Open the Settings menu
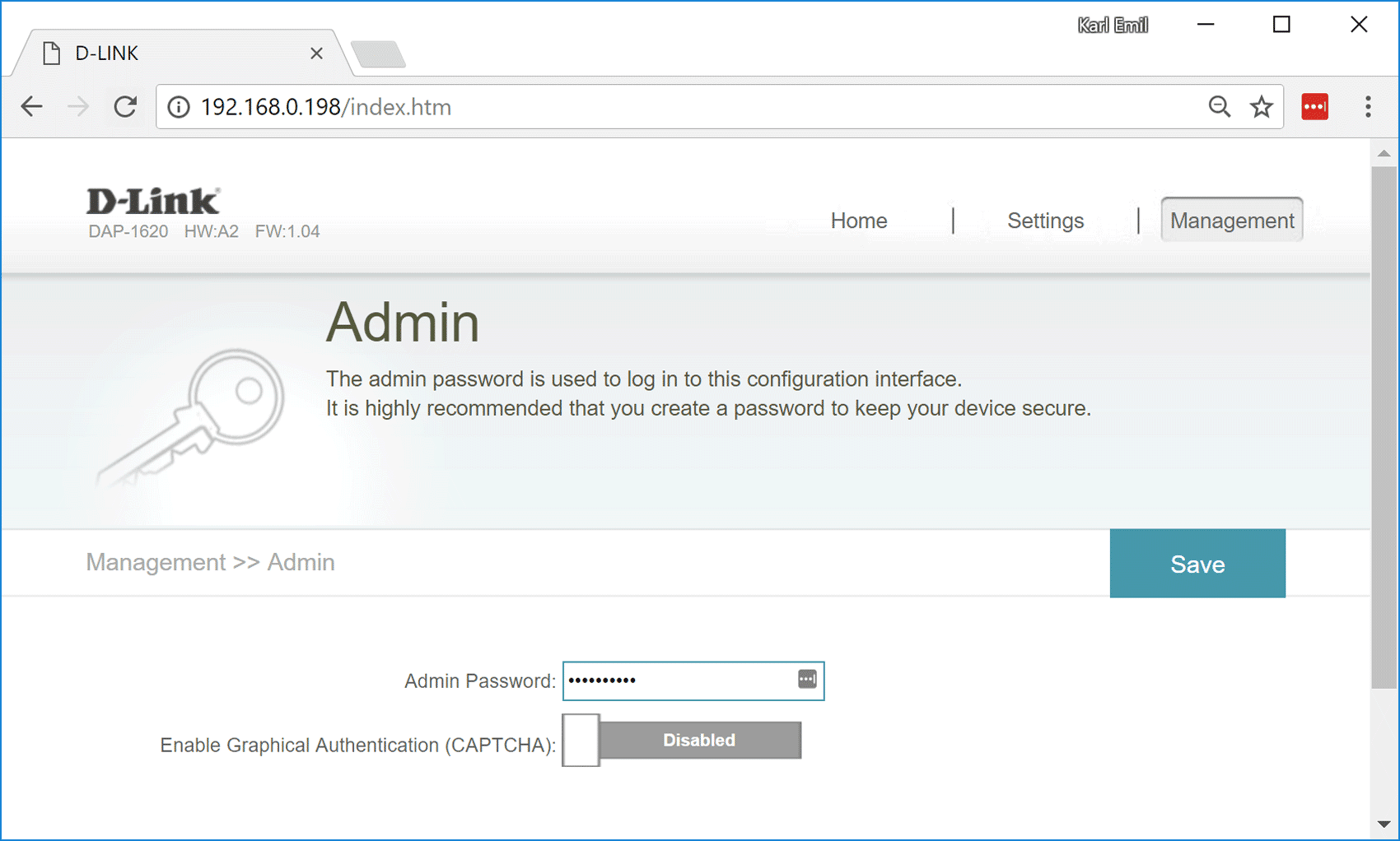The width and height of the screenshot is (1400, 841). [1045, 221]
